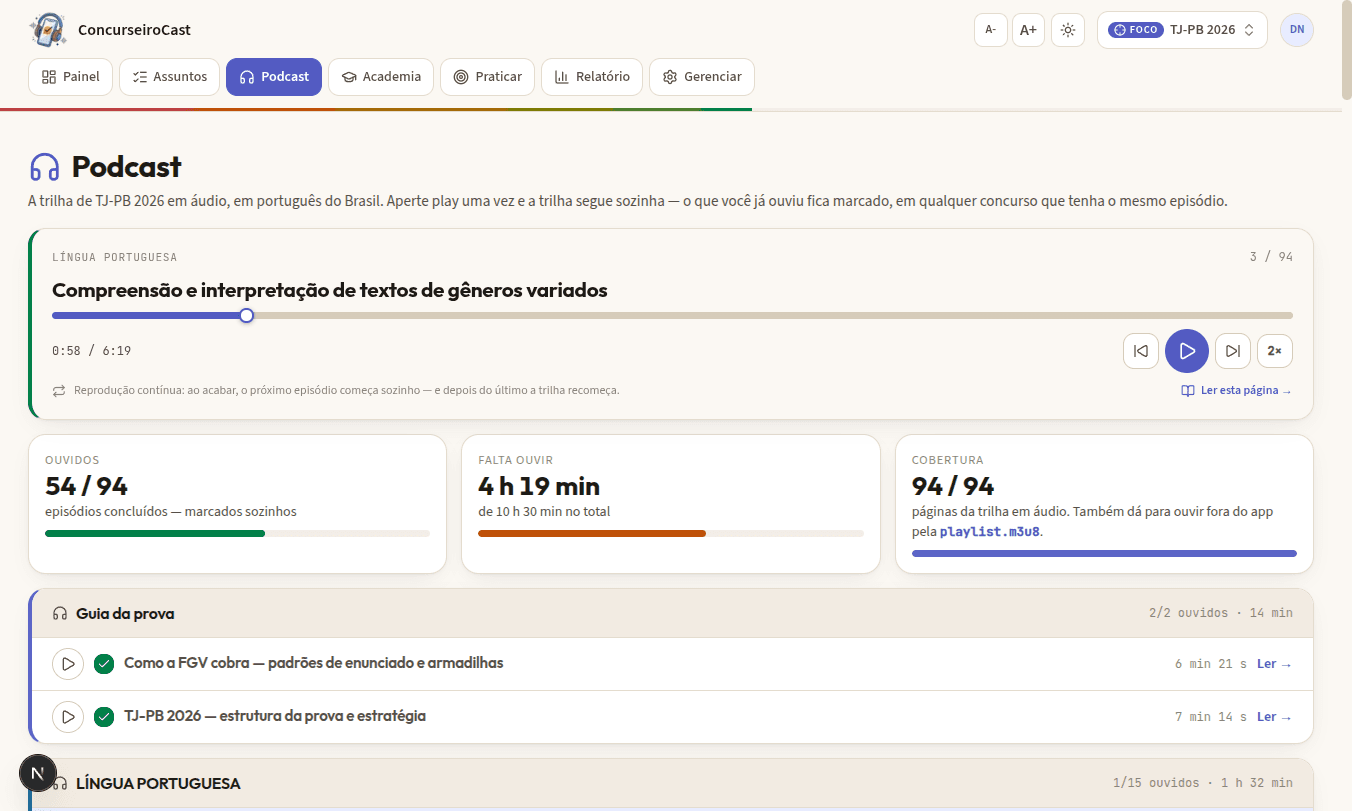Viewport: 1352px width, 811px height.
Task: Switch to the Praticar tab
Action: [x=488, y=77]
